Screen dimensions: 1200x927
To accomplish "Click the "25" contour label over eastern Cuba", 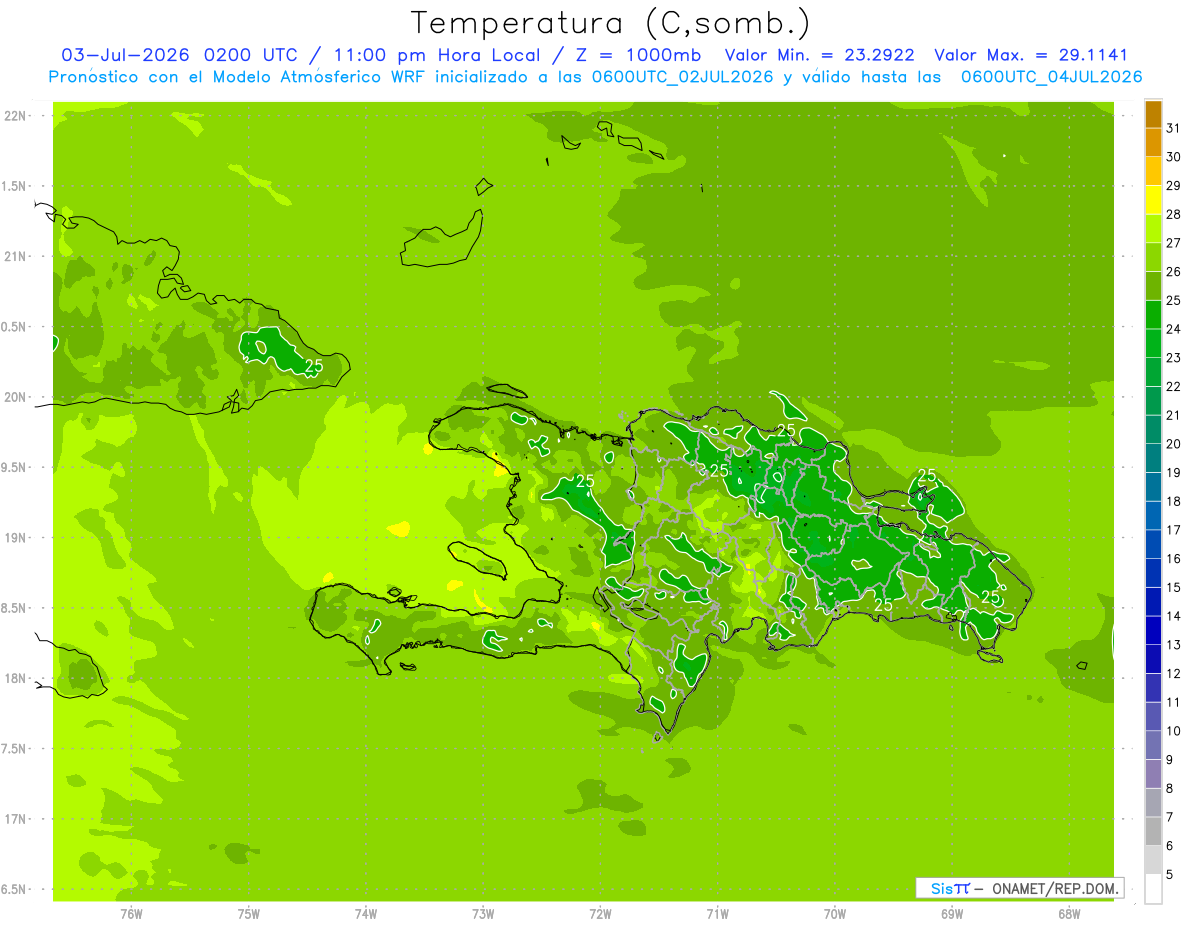I will [314, 366].
